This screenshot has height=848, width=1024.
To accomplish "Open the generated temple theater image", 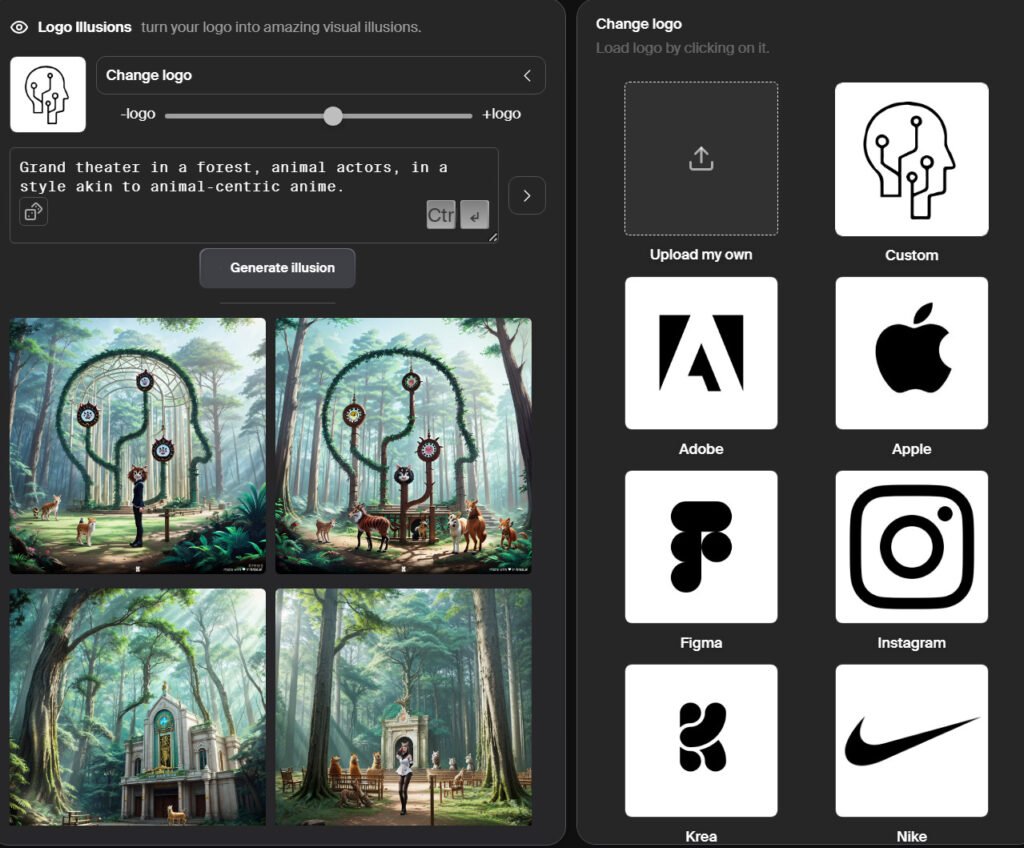I will 138,707.
